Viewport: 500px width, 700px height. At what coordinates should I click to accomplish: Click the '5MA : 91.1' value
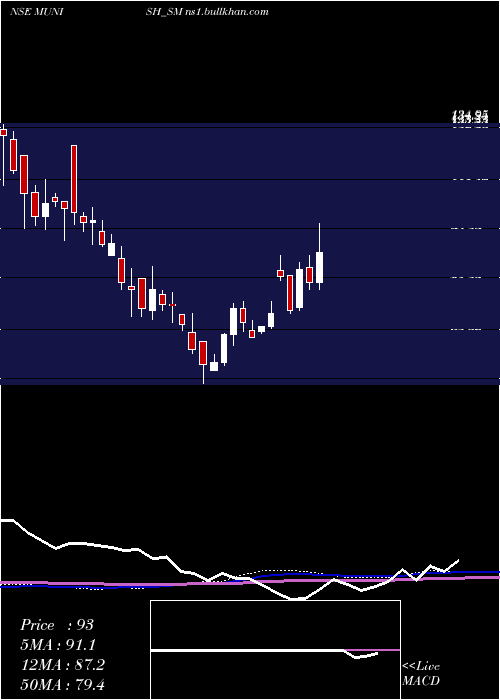pos(58,645)
